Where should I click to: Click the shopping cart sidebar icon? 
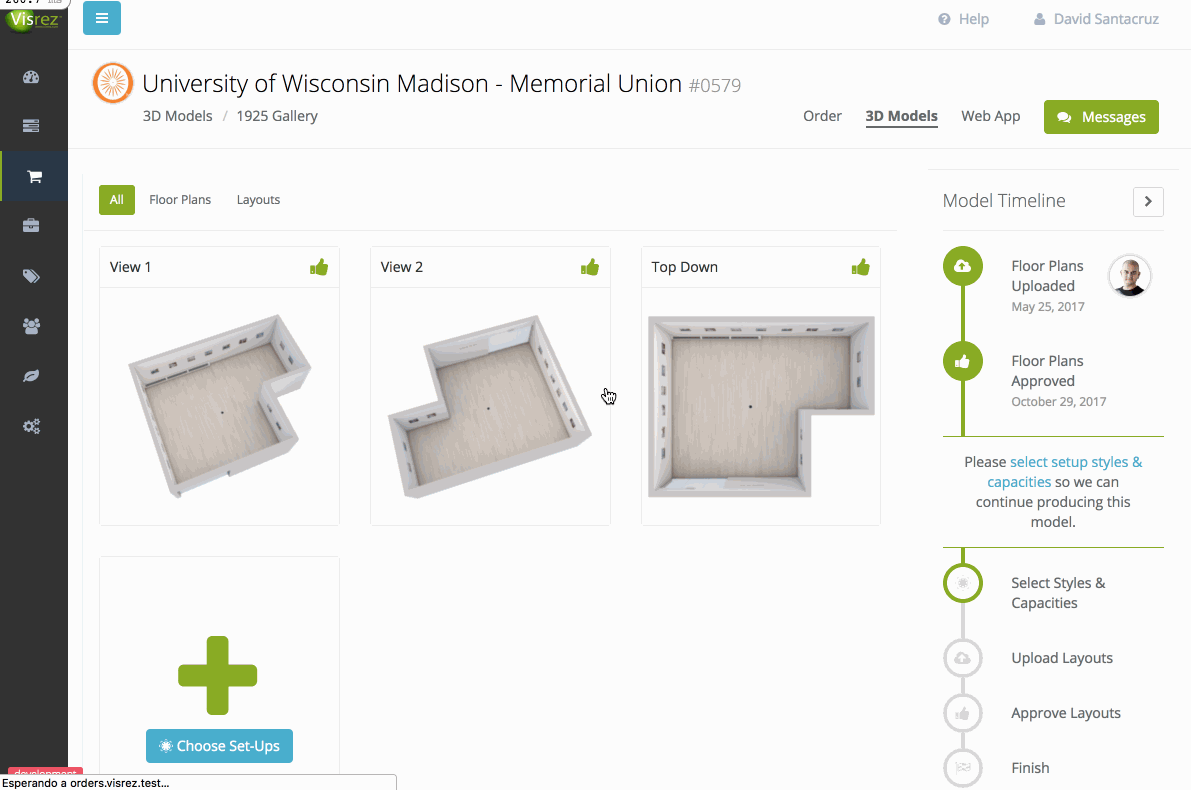[34, 176]
